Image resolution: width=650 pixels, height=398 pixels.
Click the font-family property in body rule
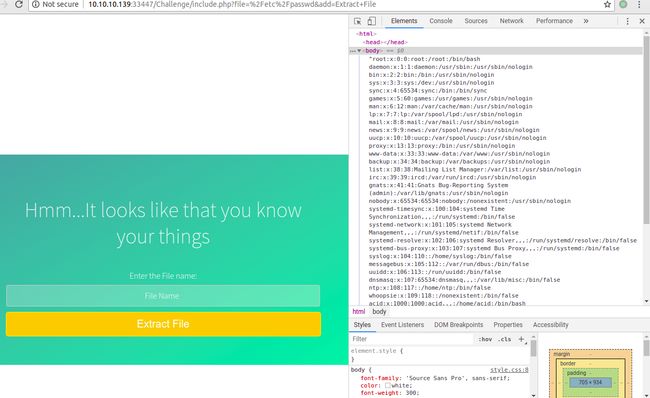(x=381, y=378)
